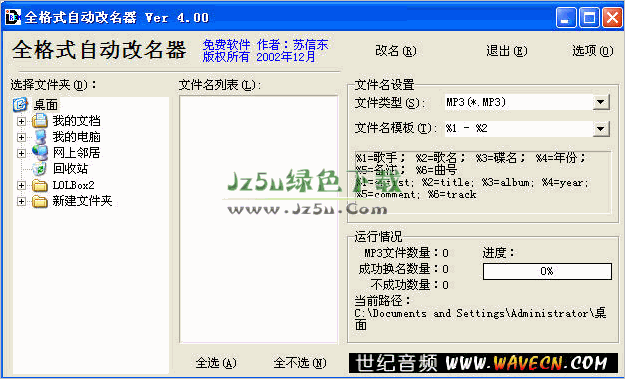Viewport: 625px width, 379px height.
Task: Click the current path C:\Documents and Settings text
Action: (480, 319)
